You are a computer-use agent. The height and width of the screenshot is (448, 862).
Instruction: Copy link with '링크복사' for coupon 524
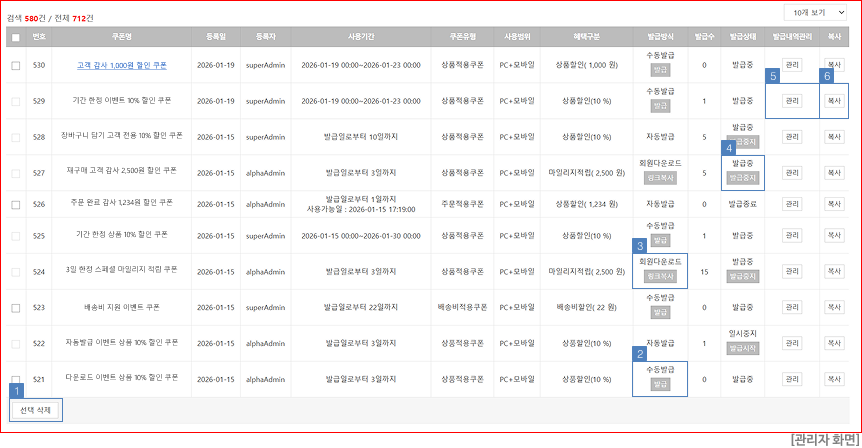pyautogui.click(x=660, y=275)
